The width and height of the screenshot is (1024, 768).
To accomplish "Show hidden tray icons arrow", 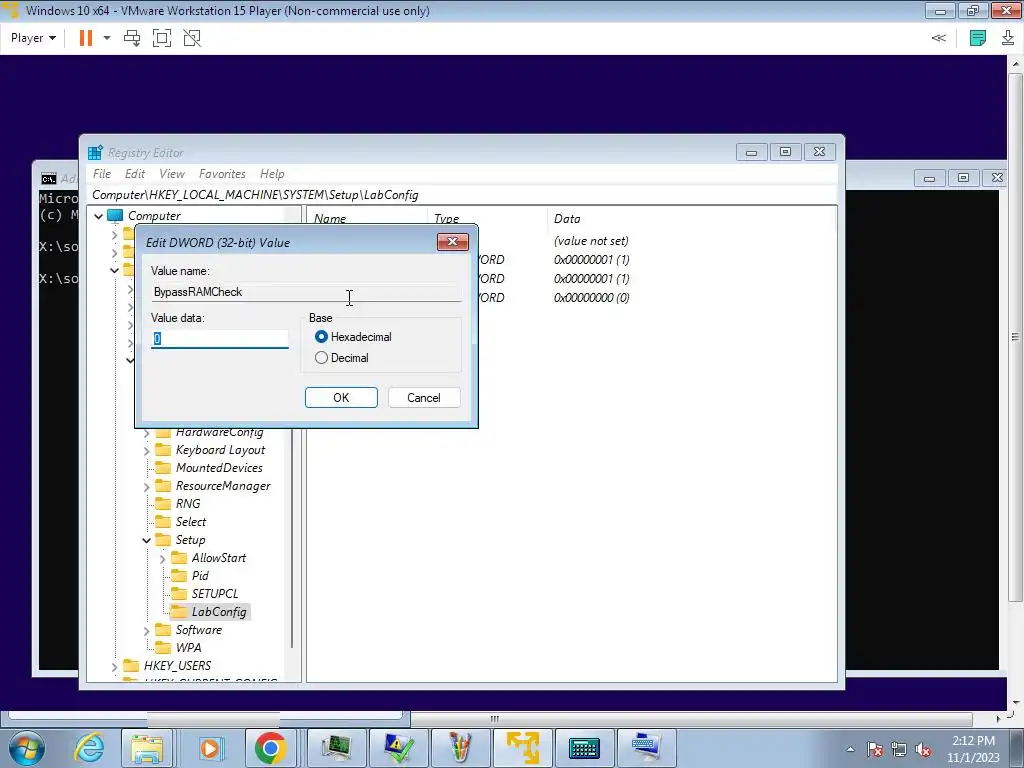I will (850, 749).
